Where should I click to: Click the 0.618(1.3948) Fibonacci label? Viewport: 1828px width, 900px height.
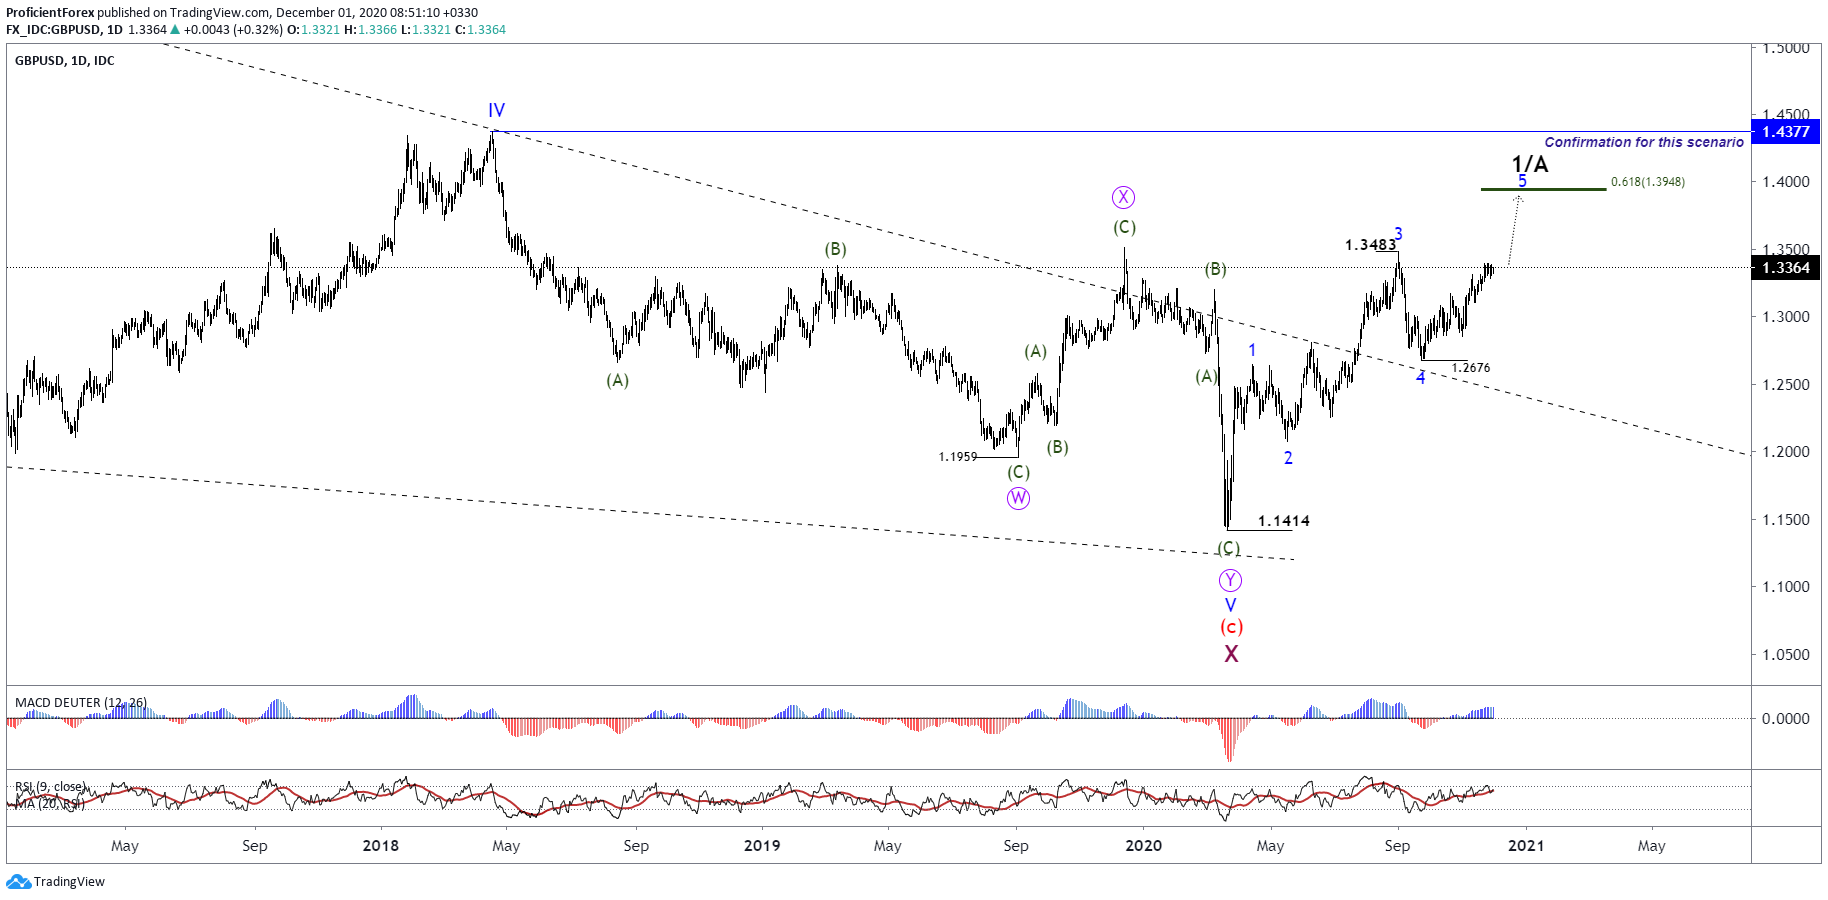point(1648,182)
